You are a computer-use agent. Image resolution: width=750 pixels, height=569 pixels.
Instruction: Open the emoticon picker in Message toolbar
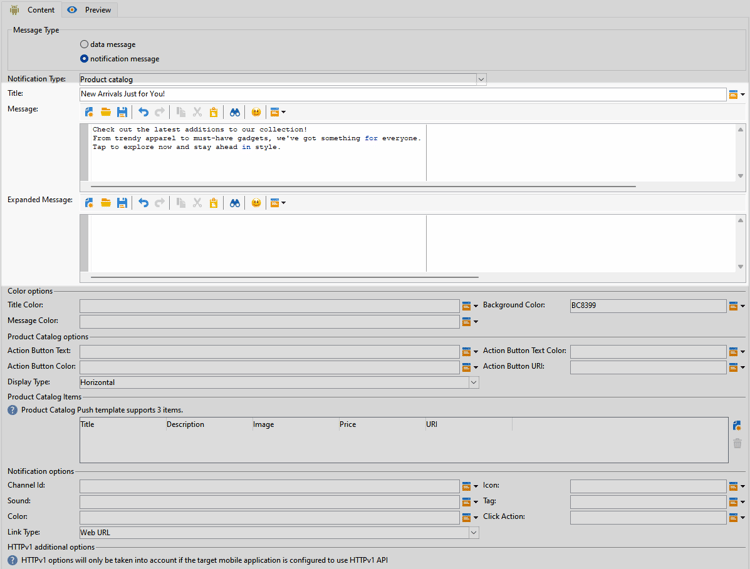pos(256,112)
